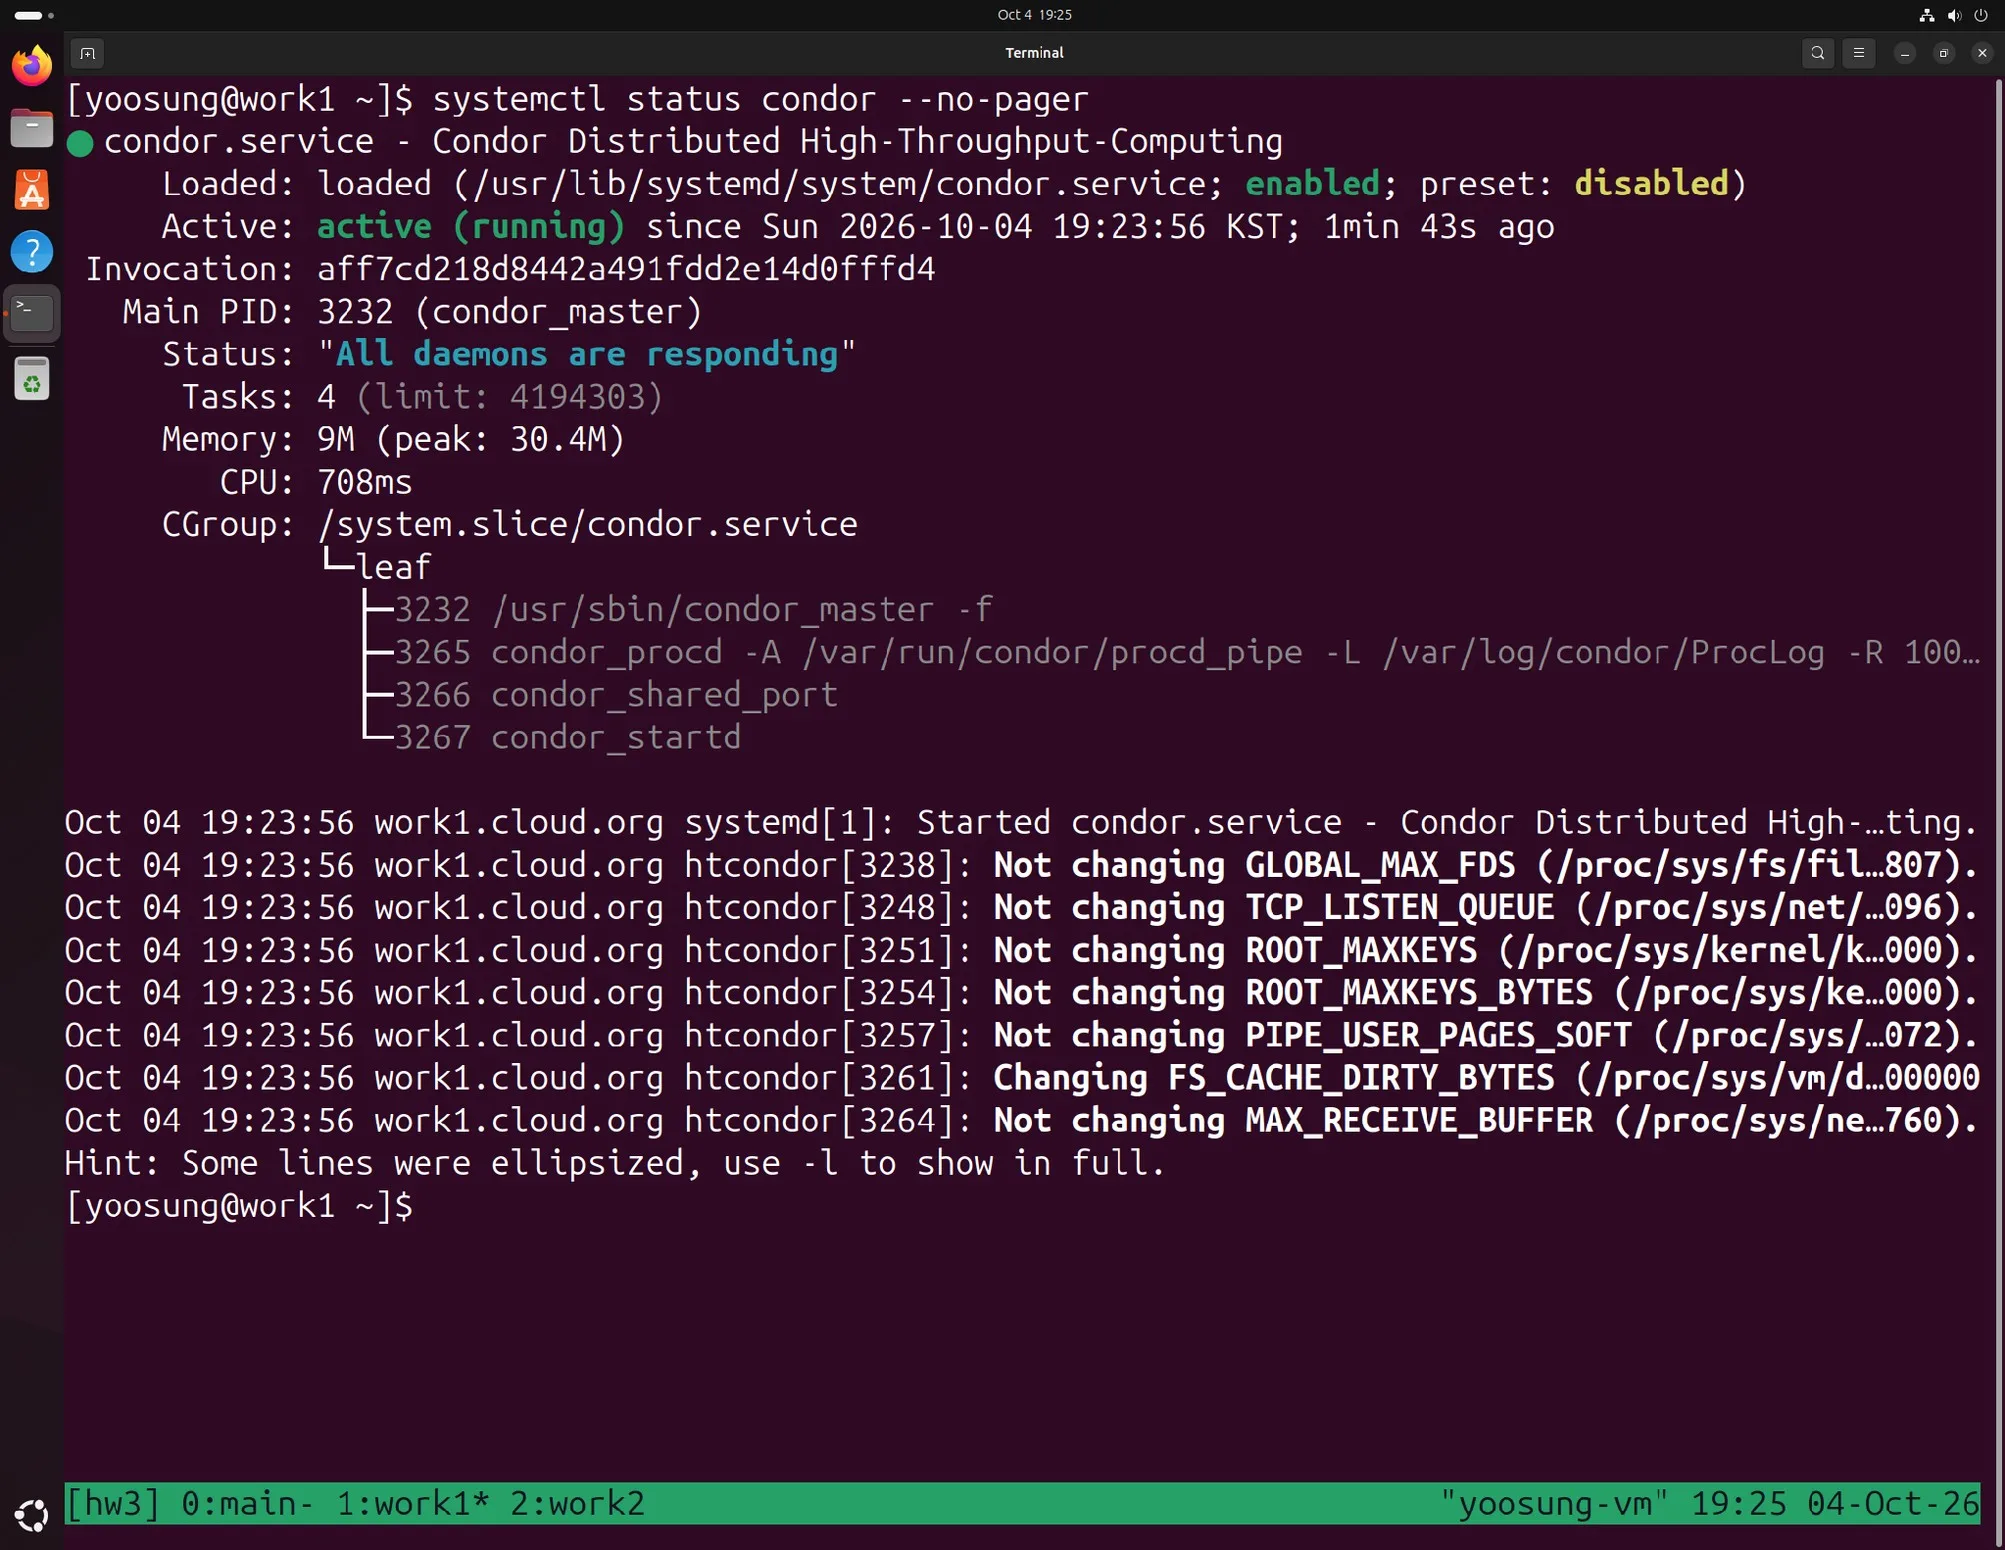The image size is (2005, 1550).
Task: Click the Activities workspace indicator
Action: point(33,15)
